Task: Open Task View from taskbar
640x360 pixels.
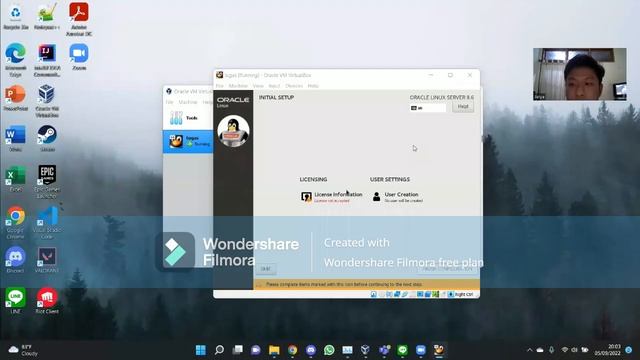Action: [x=238, y=350]
